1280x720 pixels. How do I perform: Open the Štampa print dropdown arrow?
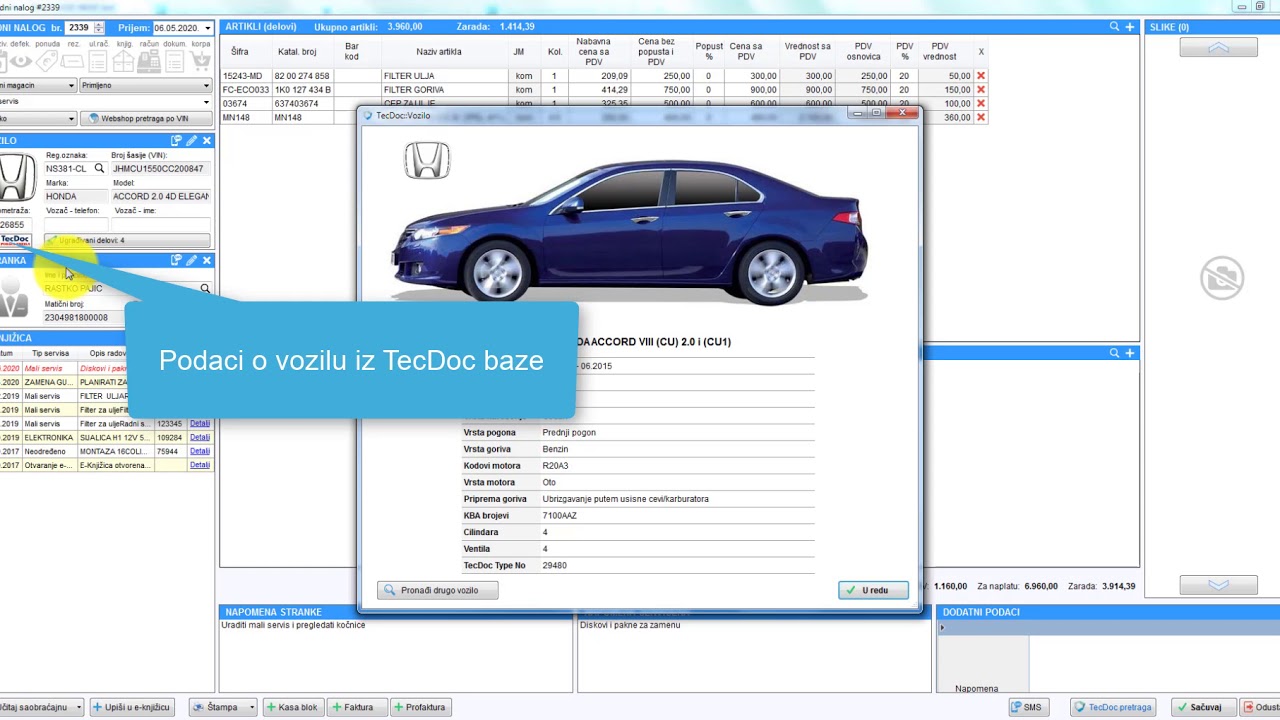point(252,707)
